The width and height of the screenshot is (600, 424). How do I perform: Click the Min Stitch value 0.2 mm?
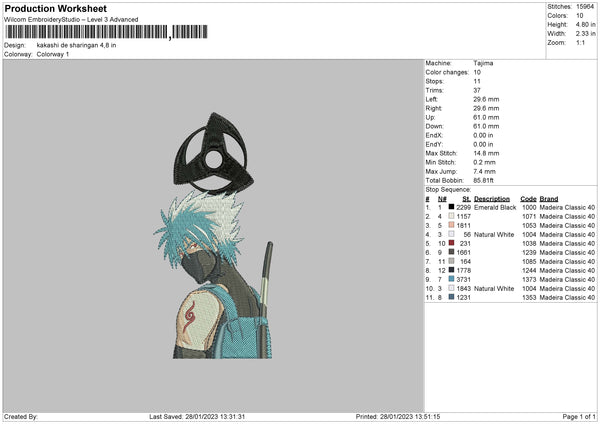pyautogui.click(x=484, y=162)
